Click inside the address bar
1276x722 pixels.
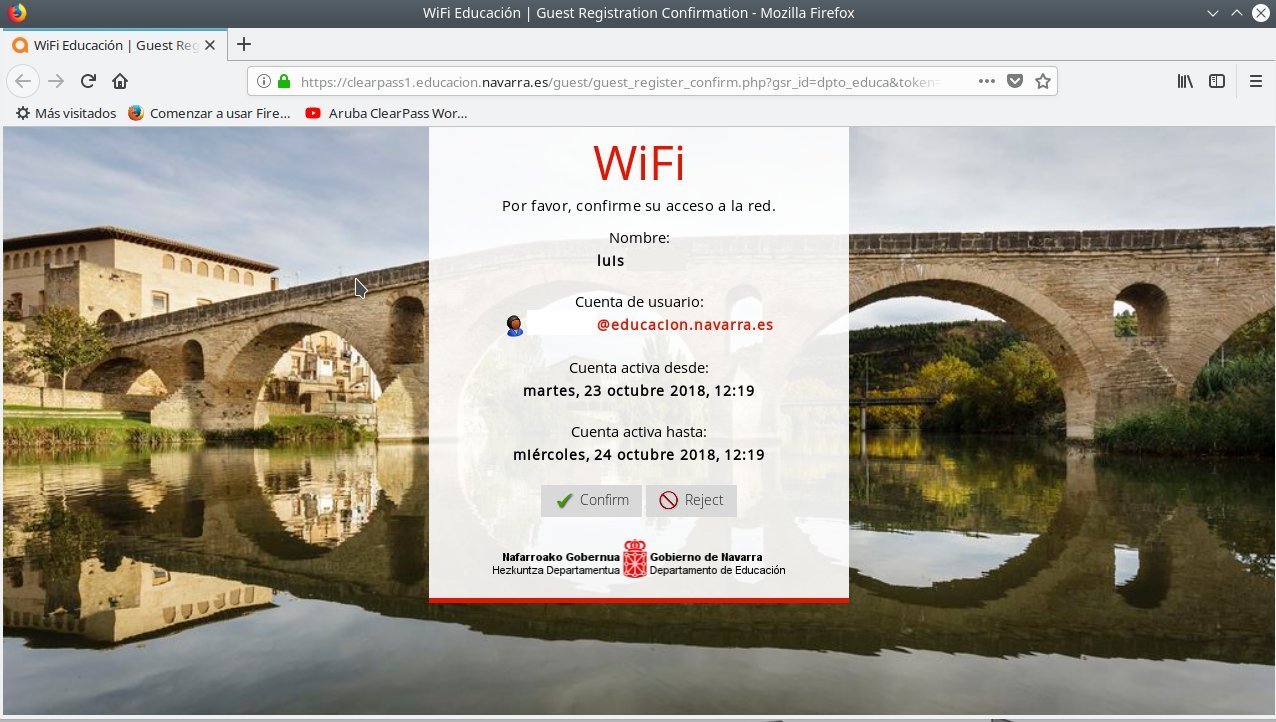600,81
